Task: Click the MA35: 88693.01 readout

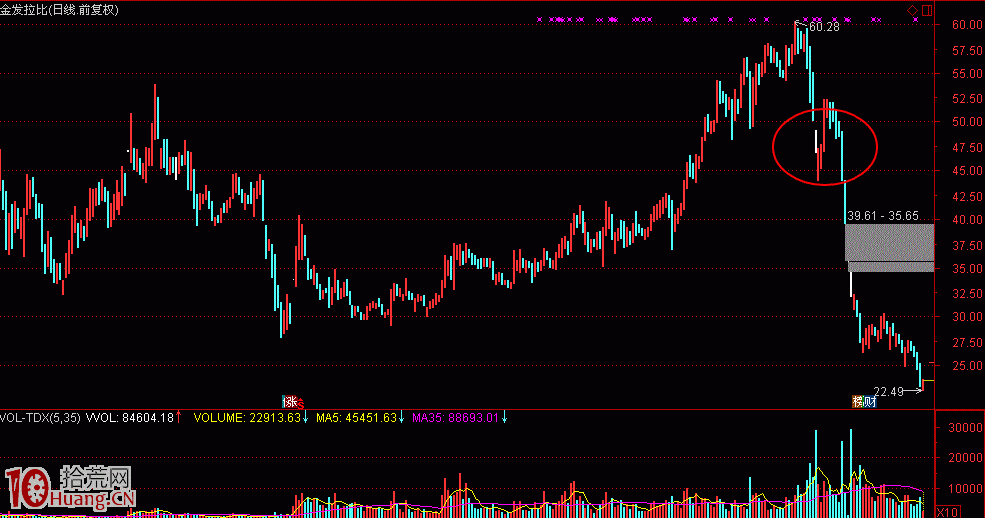Action: [x=455, y=418]
